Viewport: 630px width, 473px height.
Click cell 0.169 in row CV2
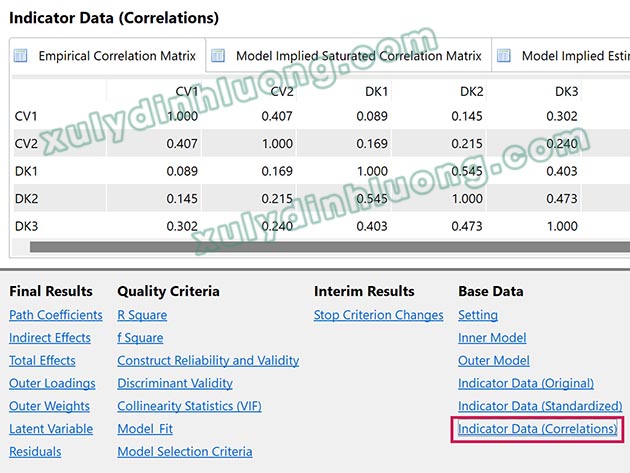[372, 143]
